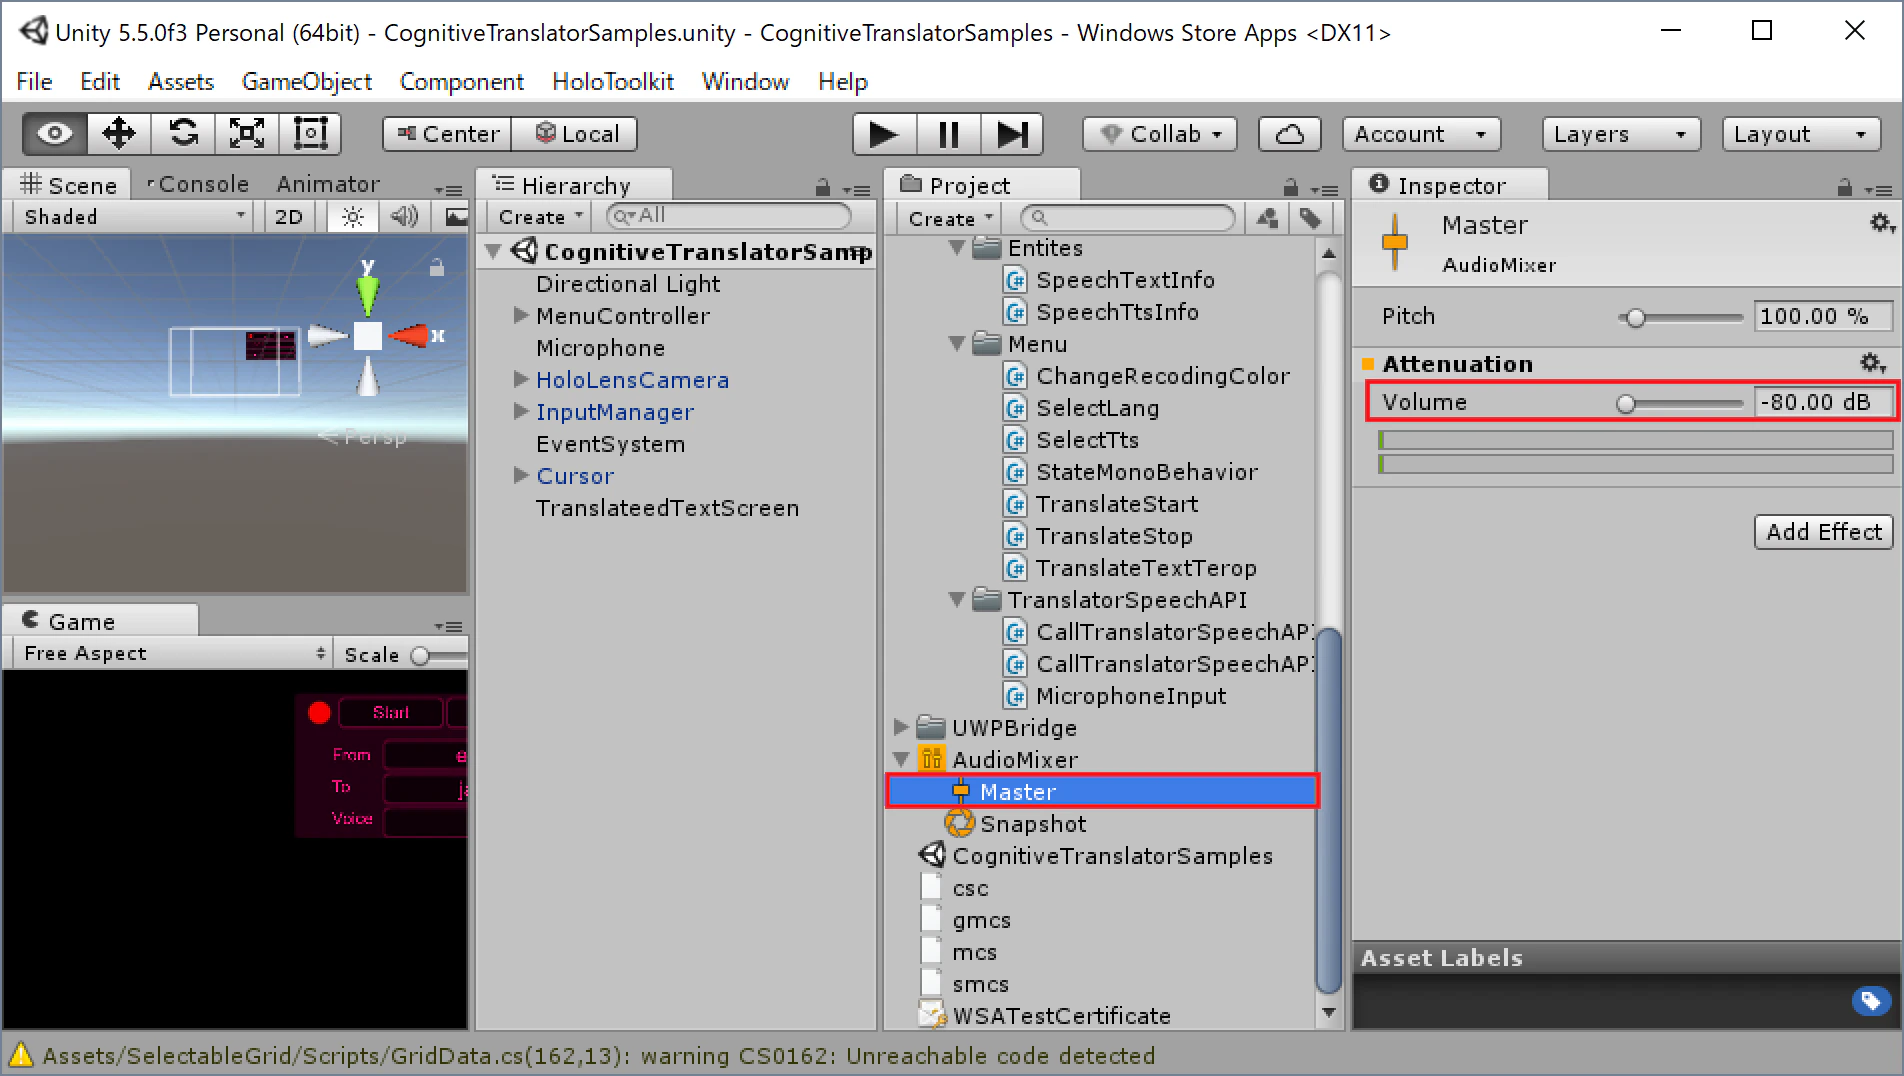
Task: Start Play mode
Action: (x=884, y=134)
